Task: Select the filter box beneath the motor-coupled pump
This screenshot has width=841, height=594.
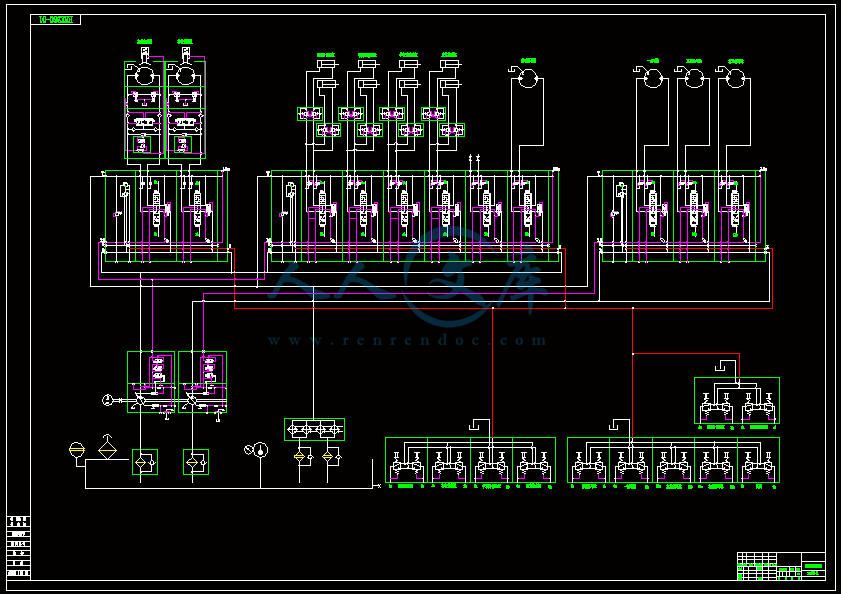Action: tap(145, 462)
